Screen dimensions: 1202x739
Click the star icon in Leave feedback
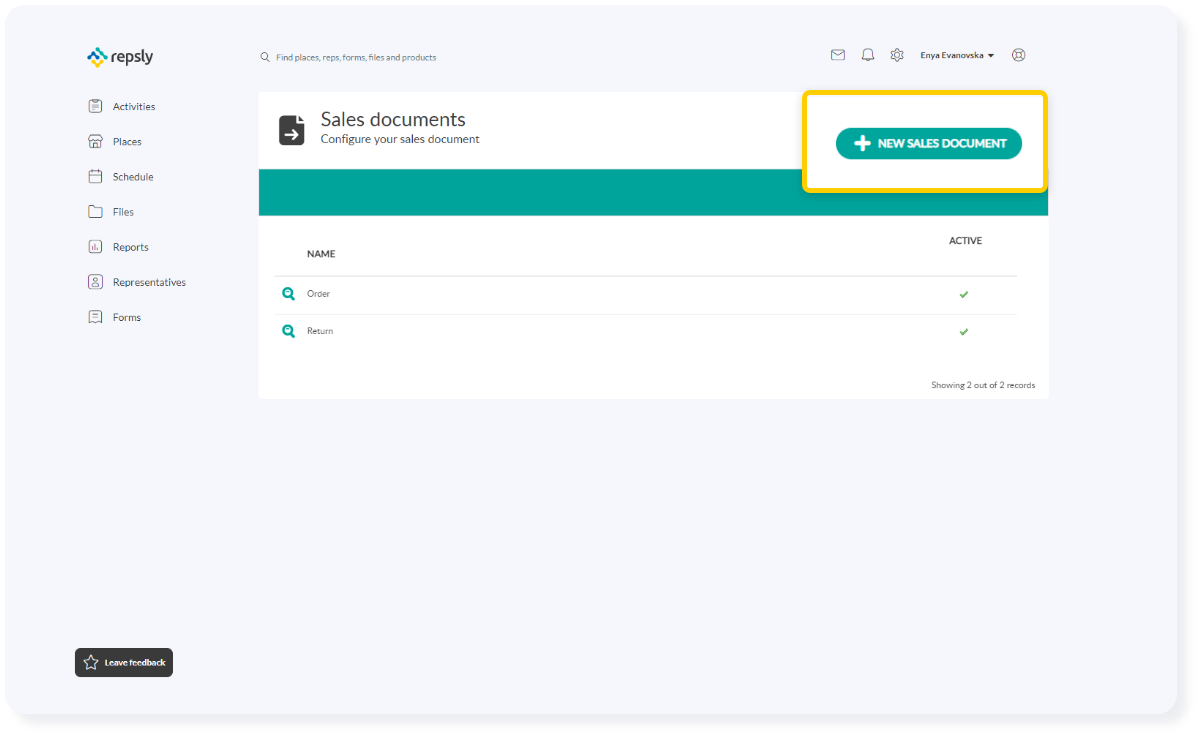(x=91, y=662)
